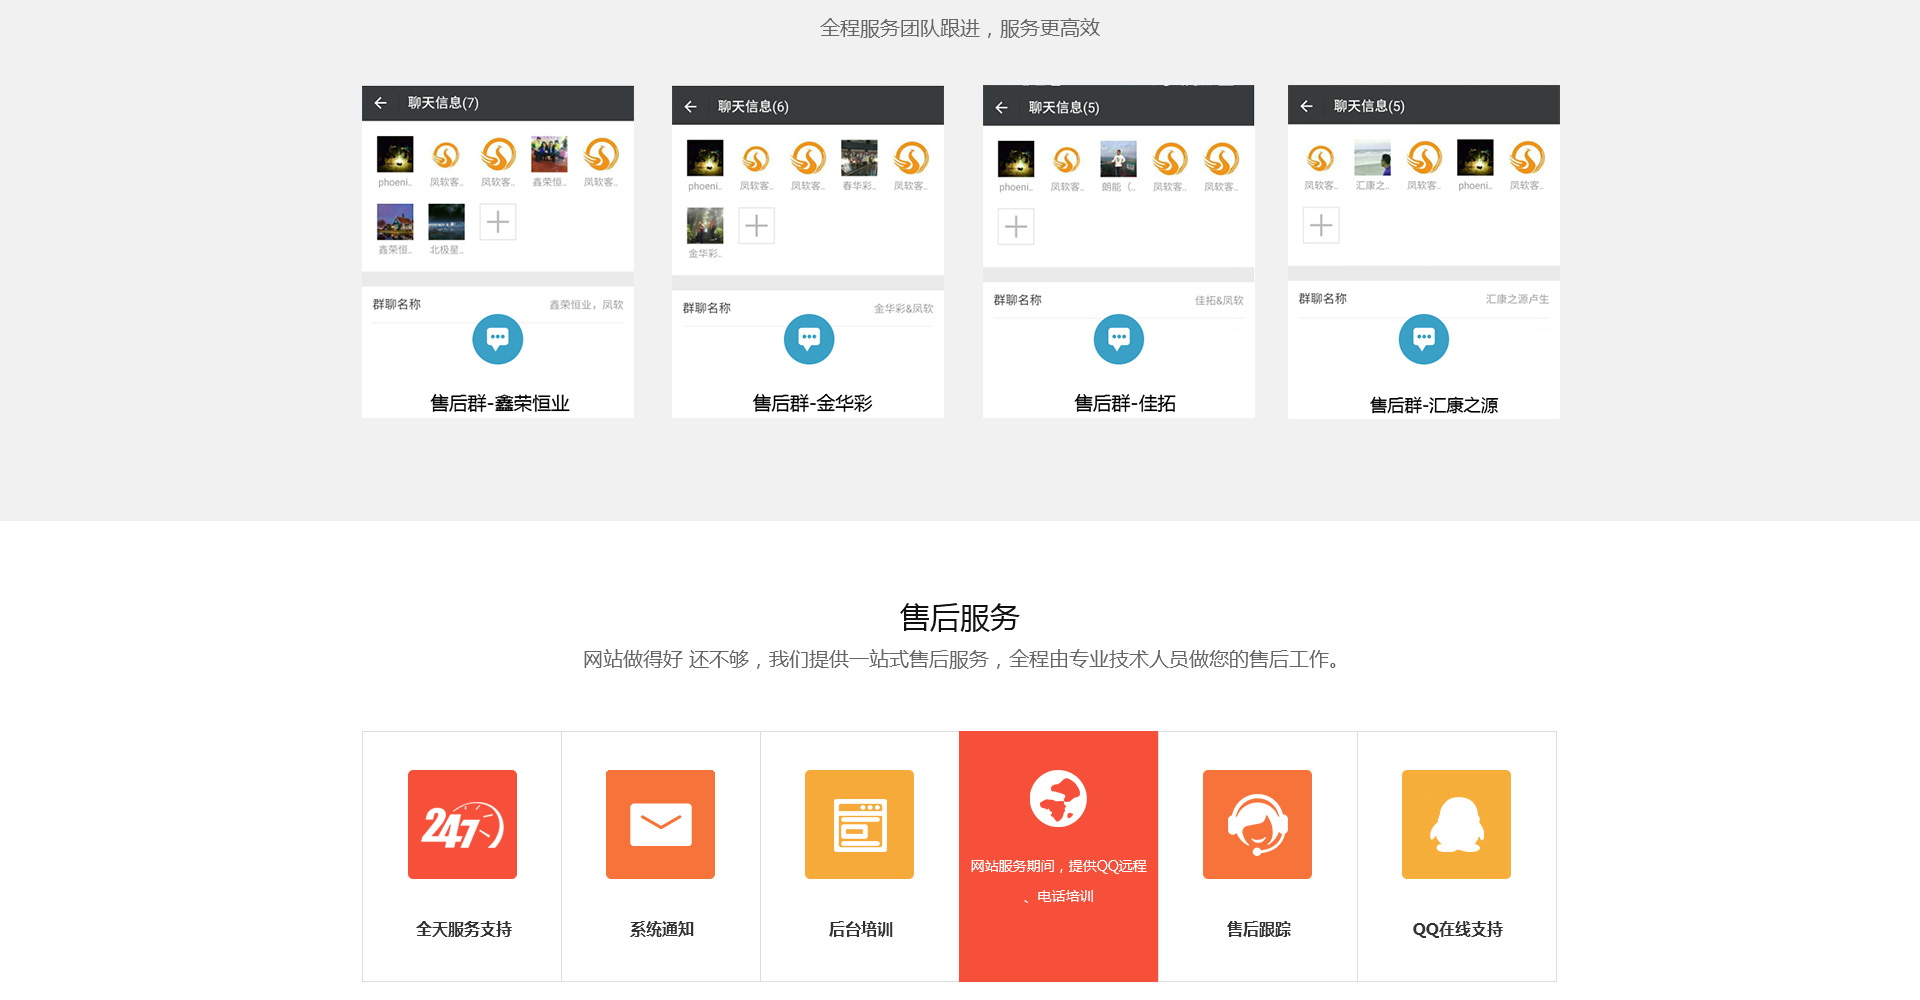
Task: Click the highlighted globe remote training icon
Action: click(x=1058, y=799)
